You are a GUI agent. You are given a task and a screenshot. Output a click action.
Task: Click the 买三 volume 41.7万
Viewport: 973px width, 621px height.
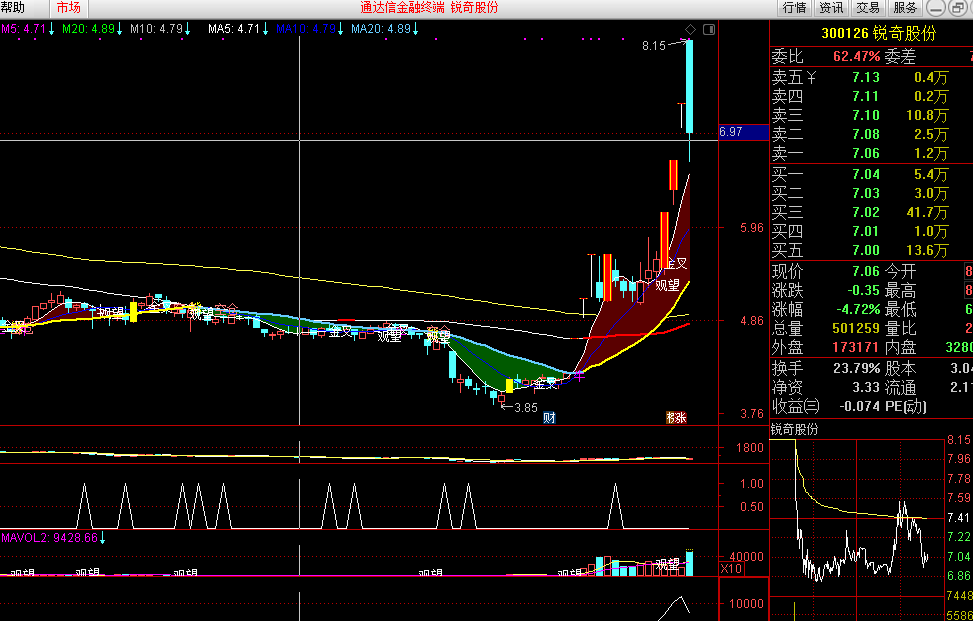coord(928,212)
